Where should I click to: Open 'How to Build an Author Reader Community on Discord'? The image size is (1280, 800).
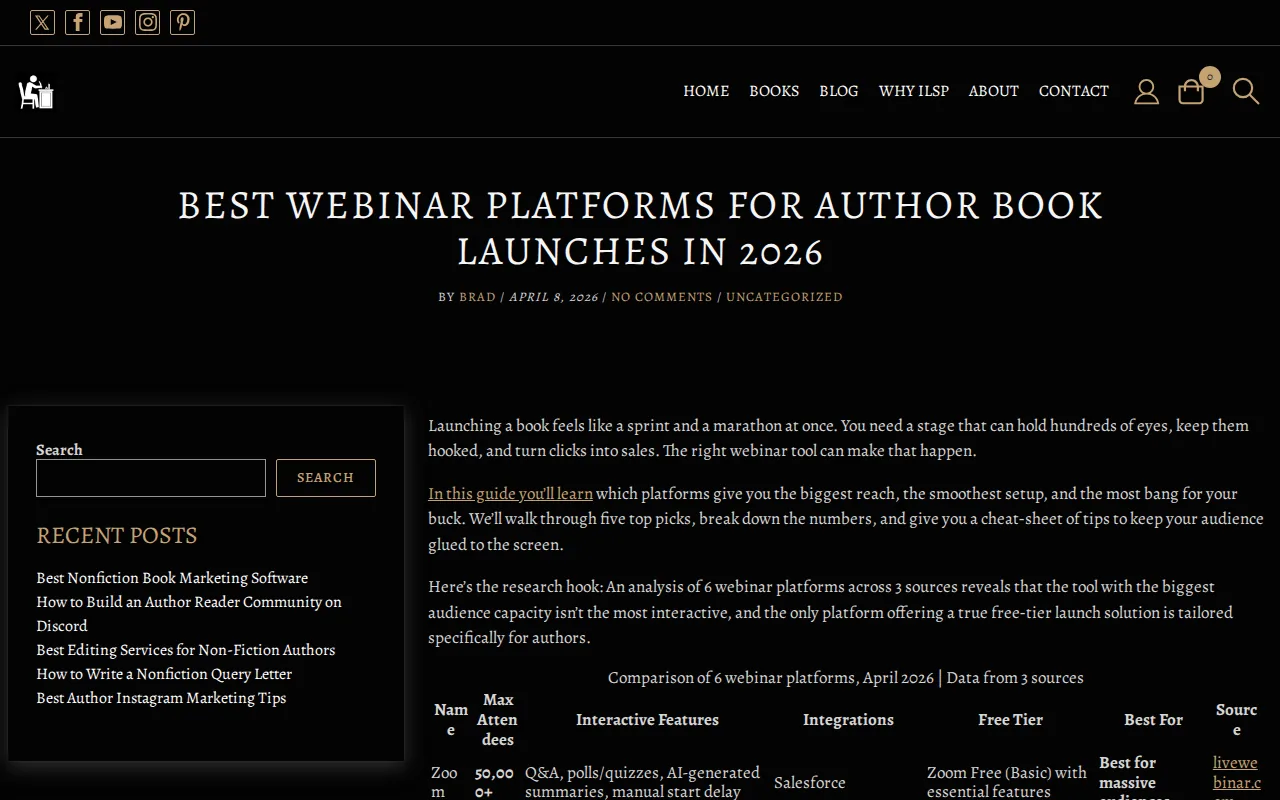click(189, 614)
